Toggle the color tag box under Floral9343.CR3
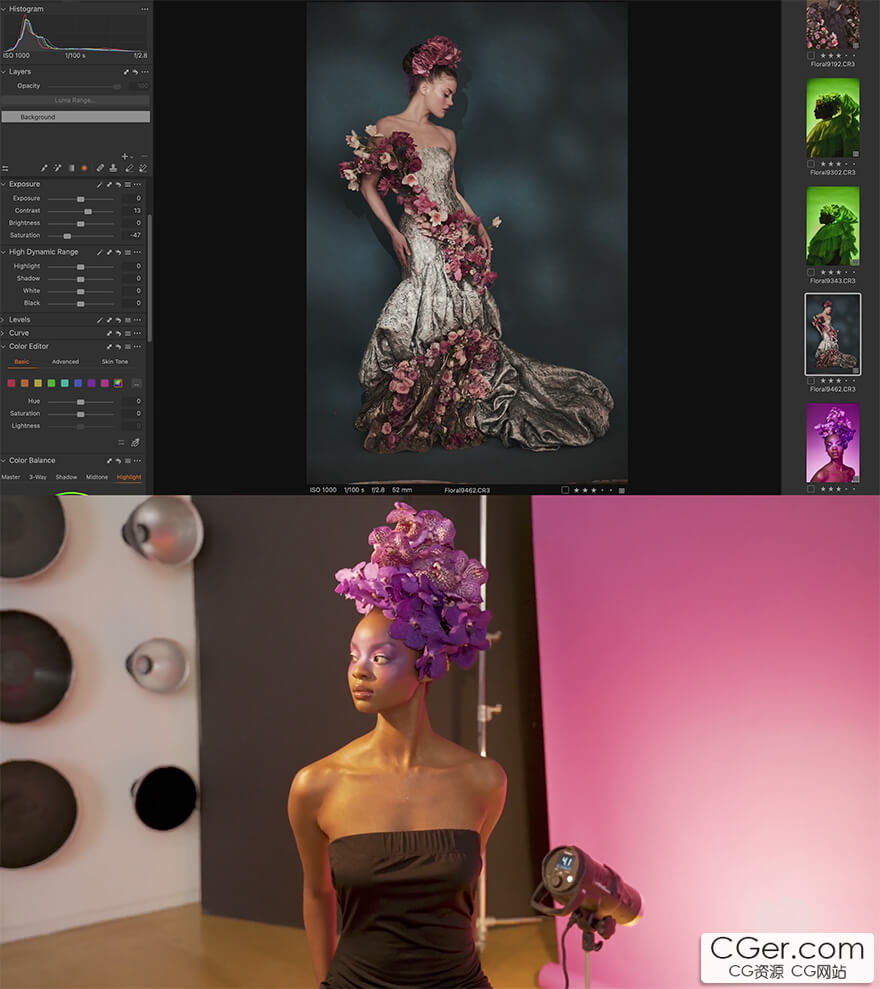 pyautogui.click(x=811, y=272)
